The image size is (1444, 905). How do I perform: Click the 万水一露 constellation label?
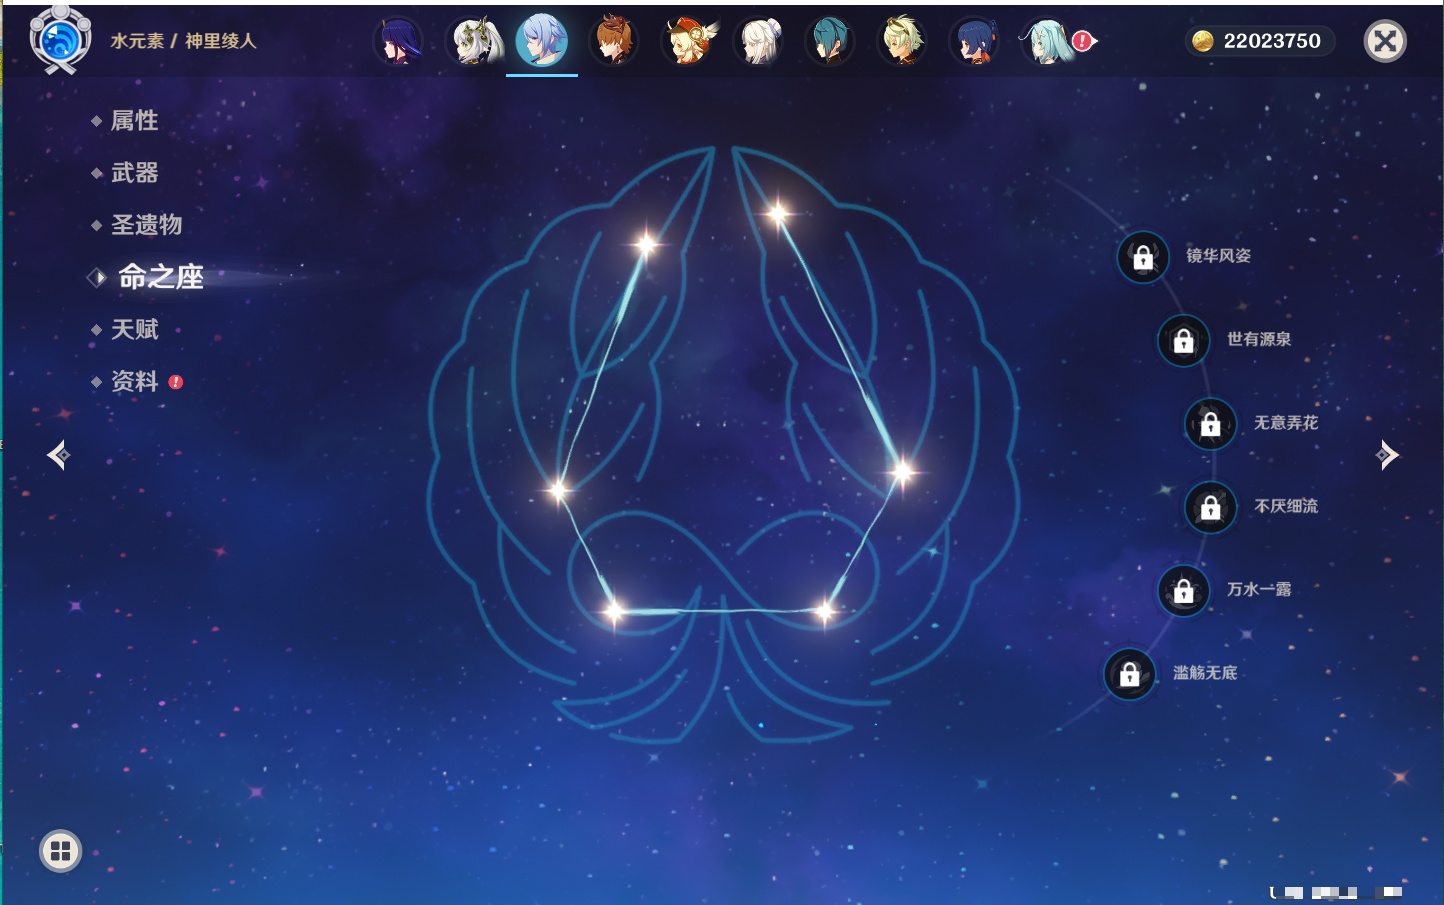click(x=1258, y=589)
